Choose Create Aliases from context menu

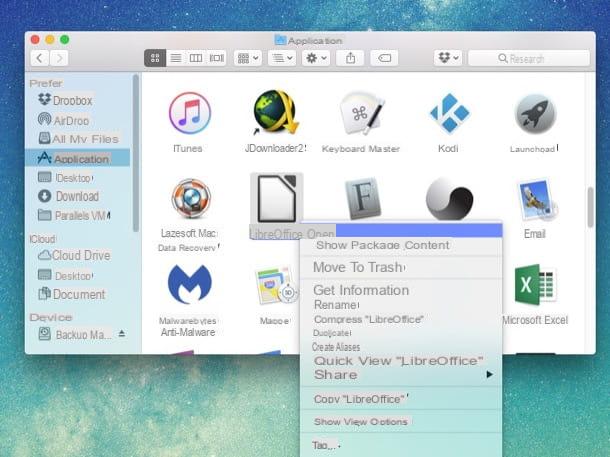(x=401, y=347)
